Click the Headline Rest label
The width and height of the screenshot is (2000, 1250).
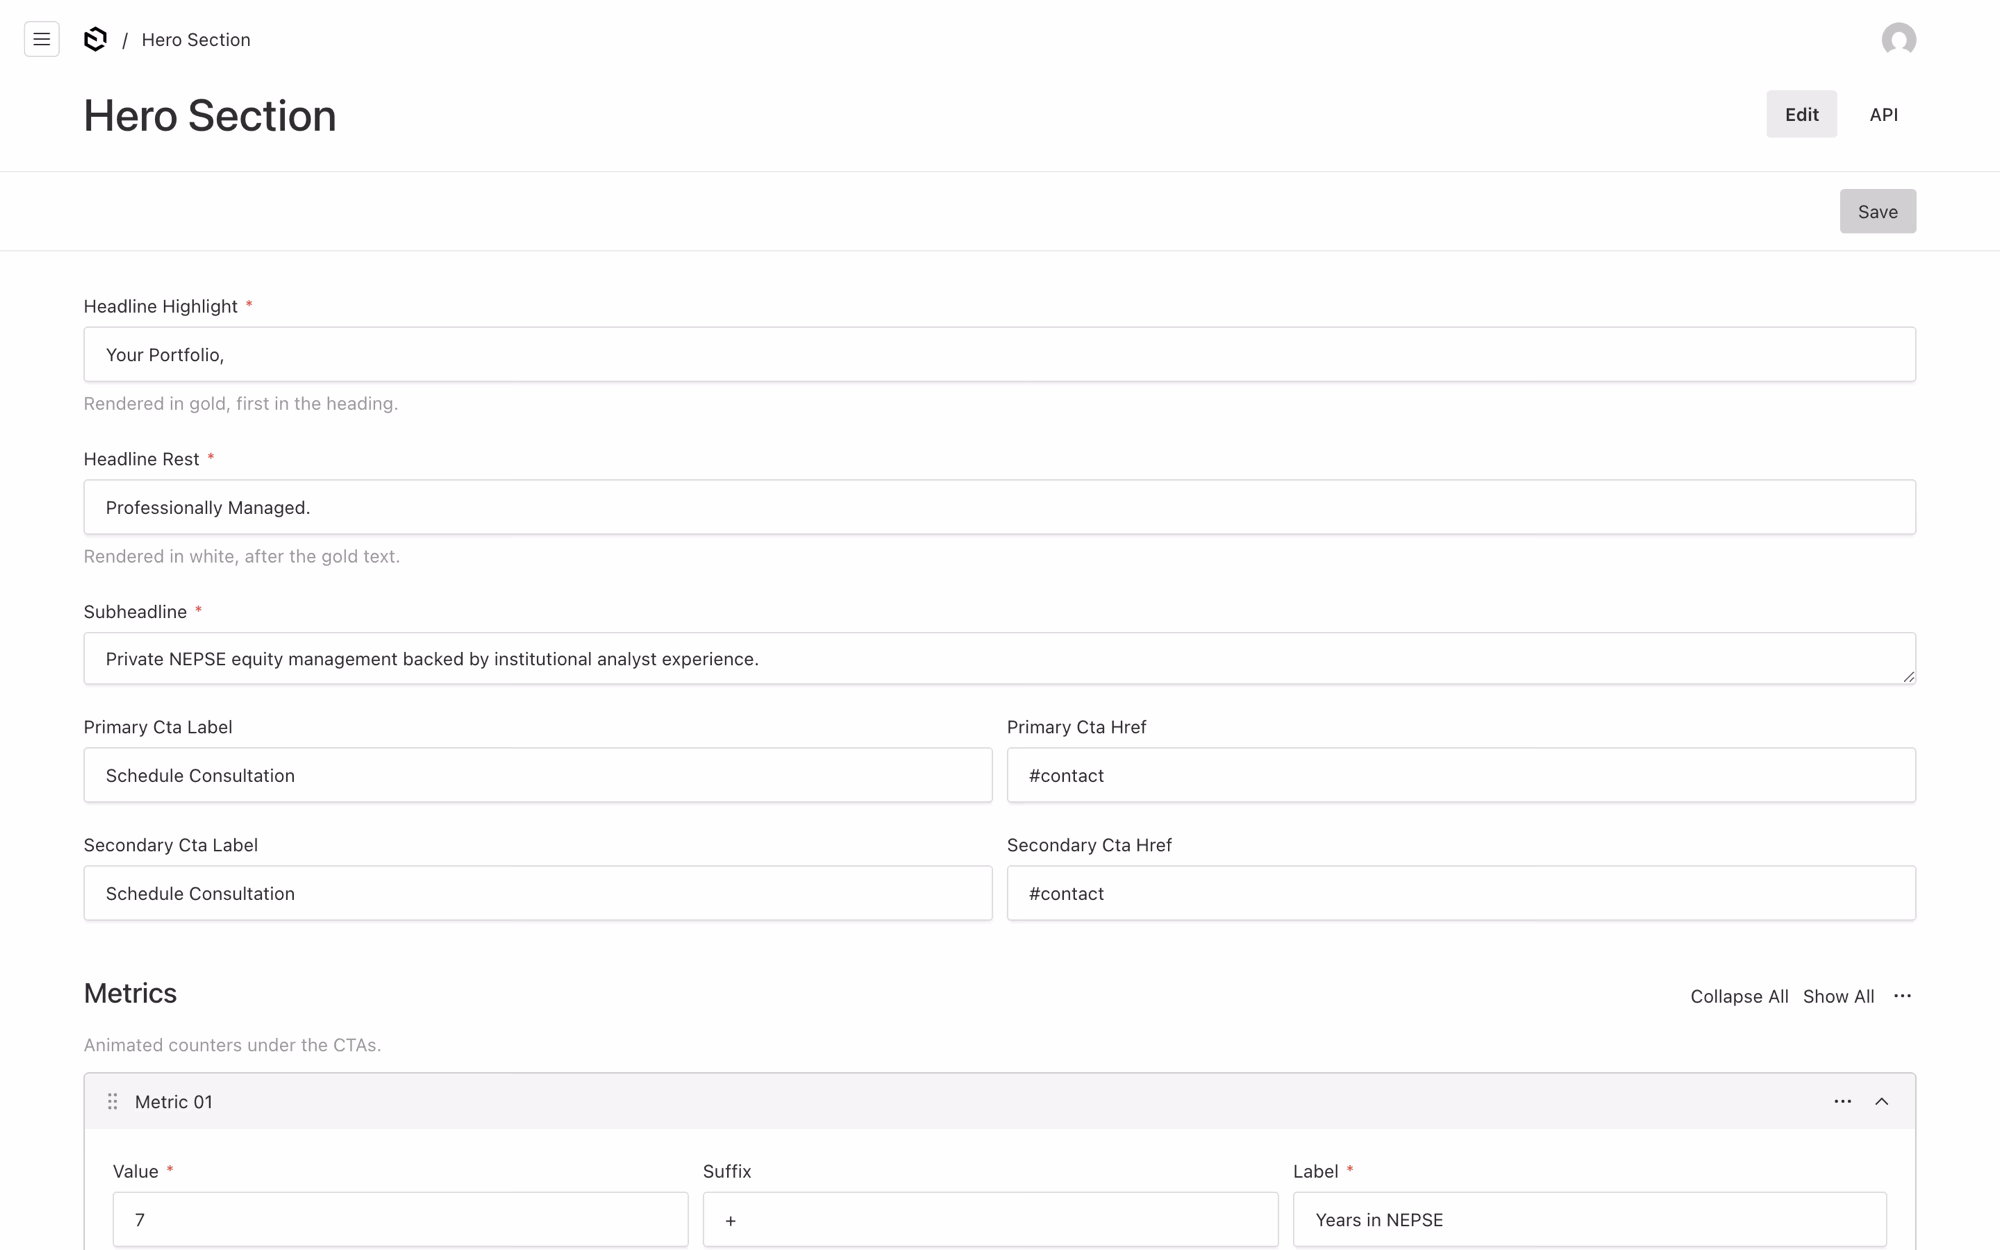[142, 459]
